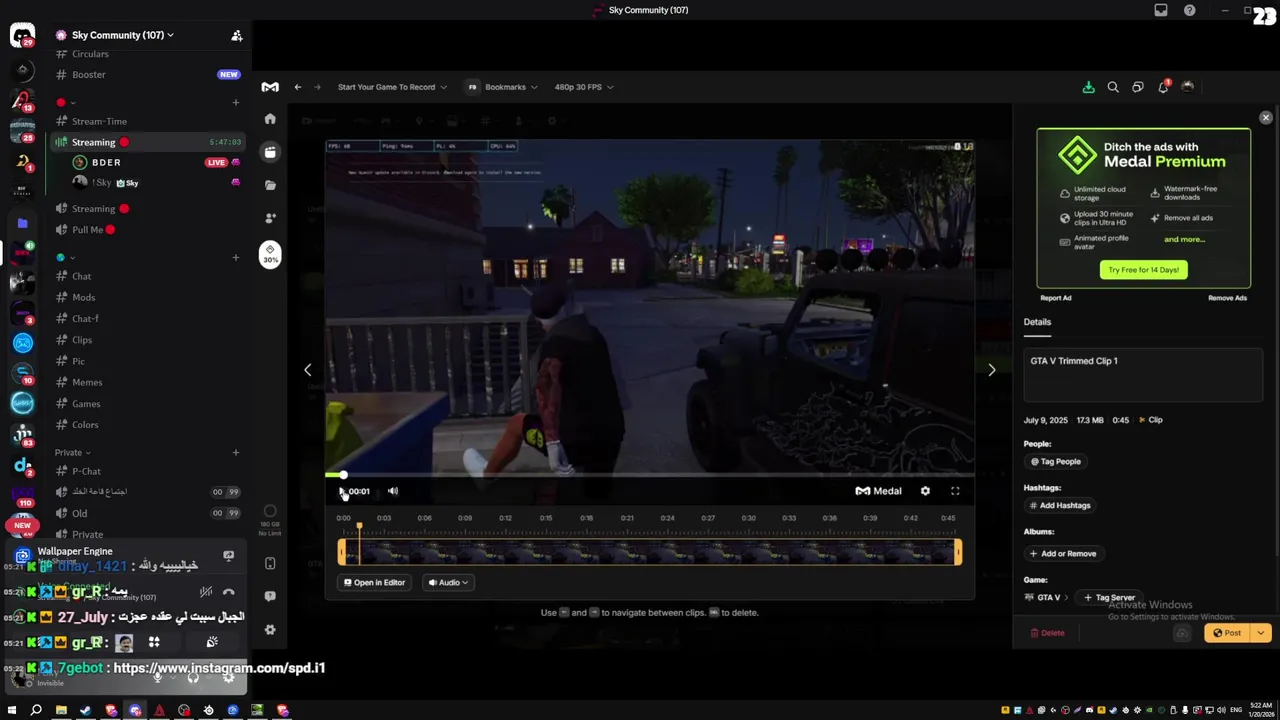1280x720 pixels.
Task: Click the video progress bar scrubber
Action: pyautogui.click(x=343, y=475)
